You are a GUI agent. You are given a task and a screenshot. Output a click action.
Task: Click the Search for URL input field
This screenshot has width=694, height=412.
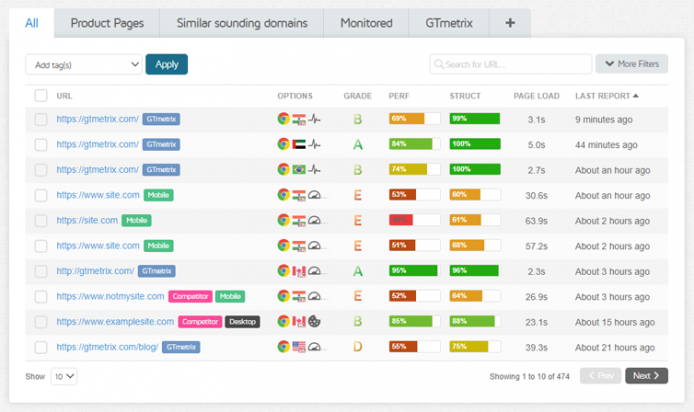point(510,64)
